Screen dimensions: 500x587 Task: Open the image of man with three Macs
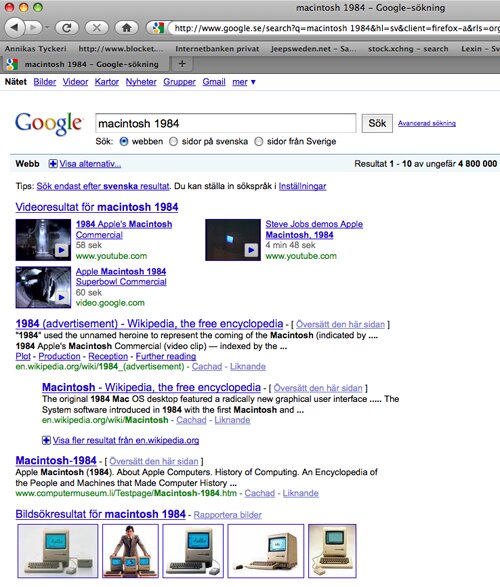click(130, 551)
